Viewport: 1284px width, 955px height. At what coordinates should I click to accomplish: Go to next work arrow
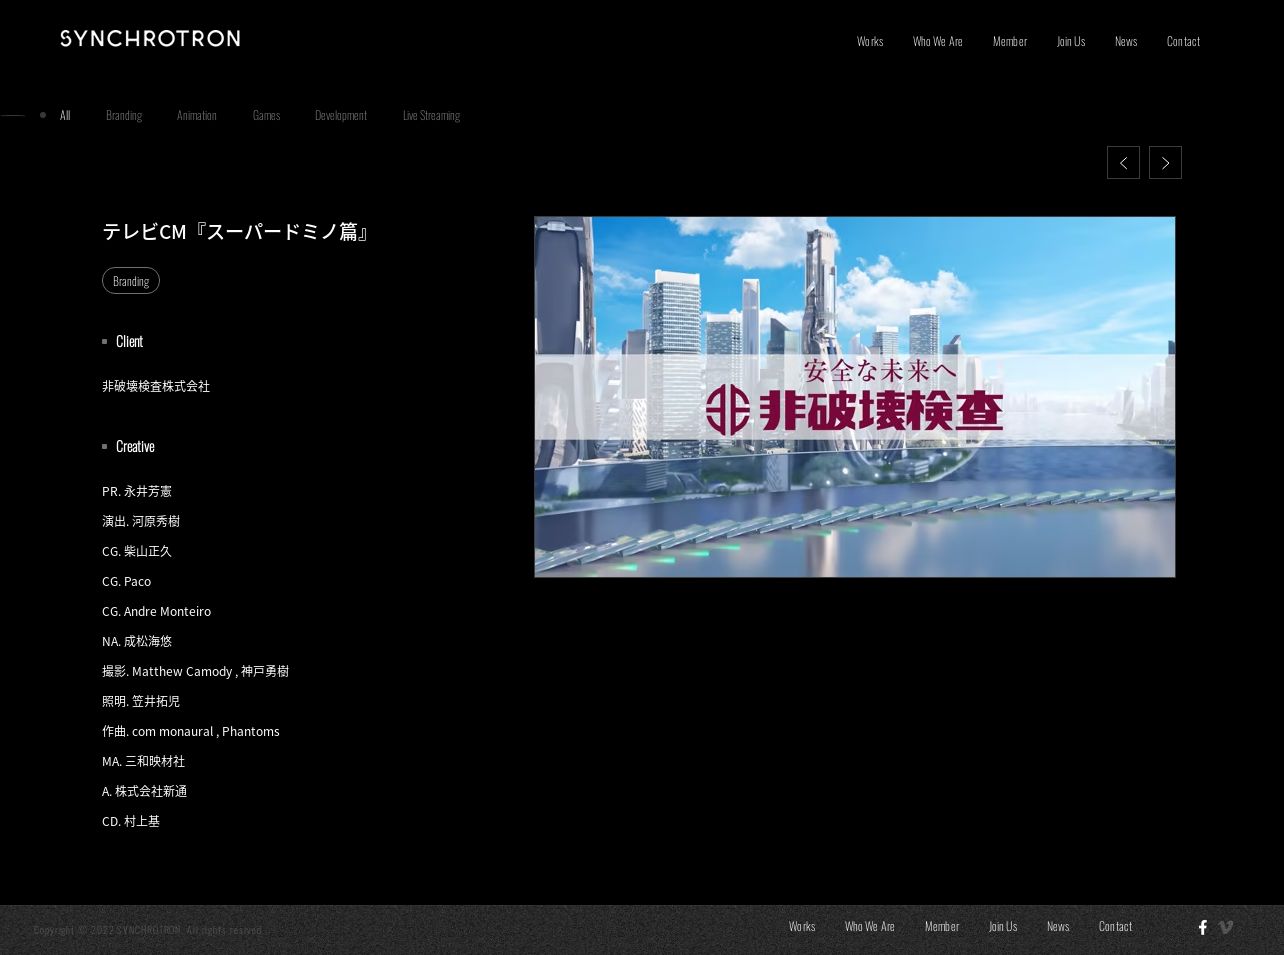click(1165, 162)
